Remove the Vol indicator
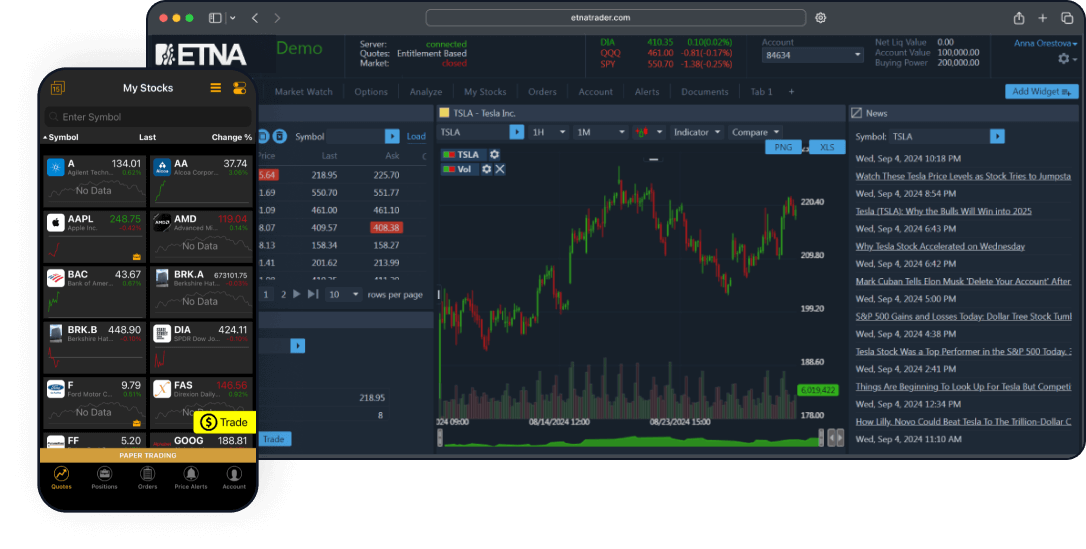 [500, 169]
